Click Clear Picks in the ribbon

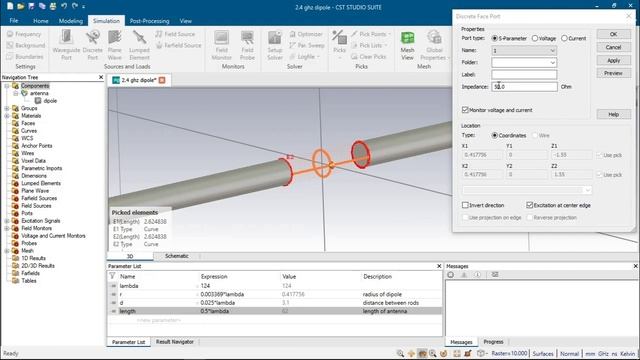pyautogui.click(x=368, y=56)
